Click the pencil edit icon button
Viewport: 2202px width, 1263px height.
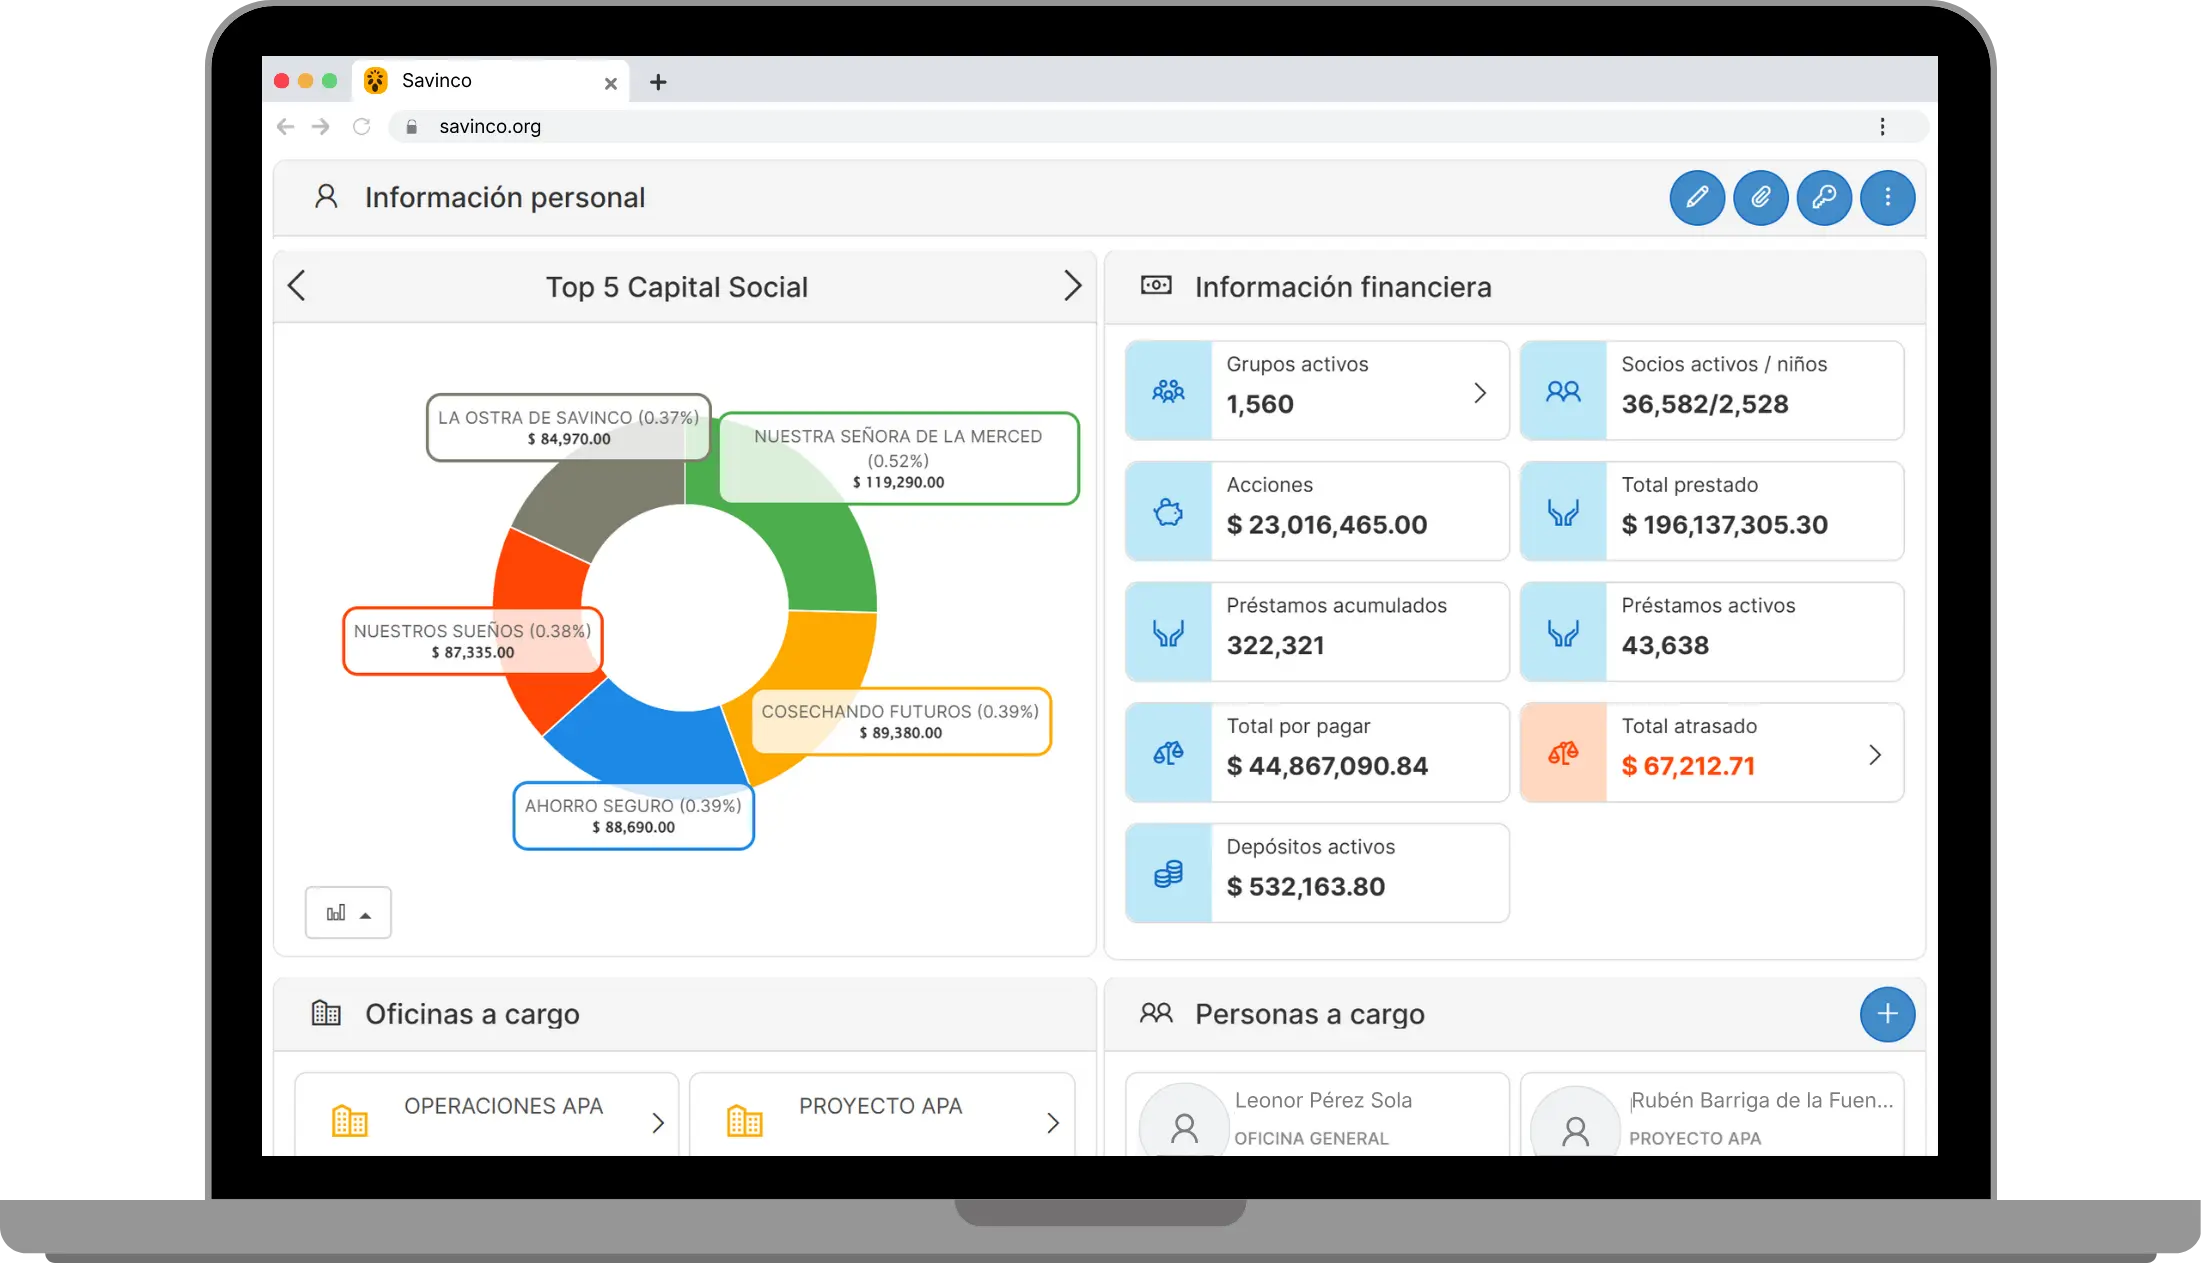tap(1696, 198)
